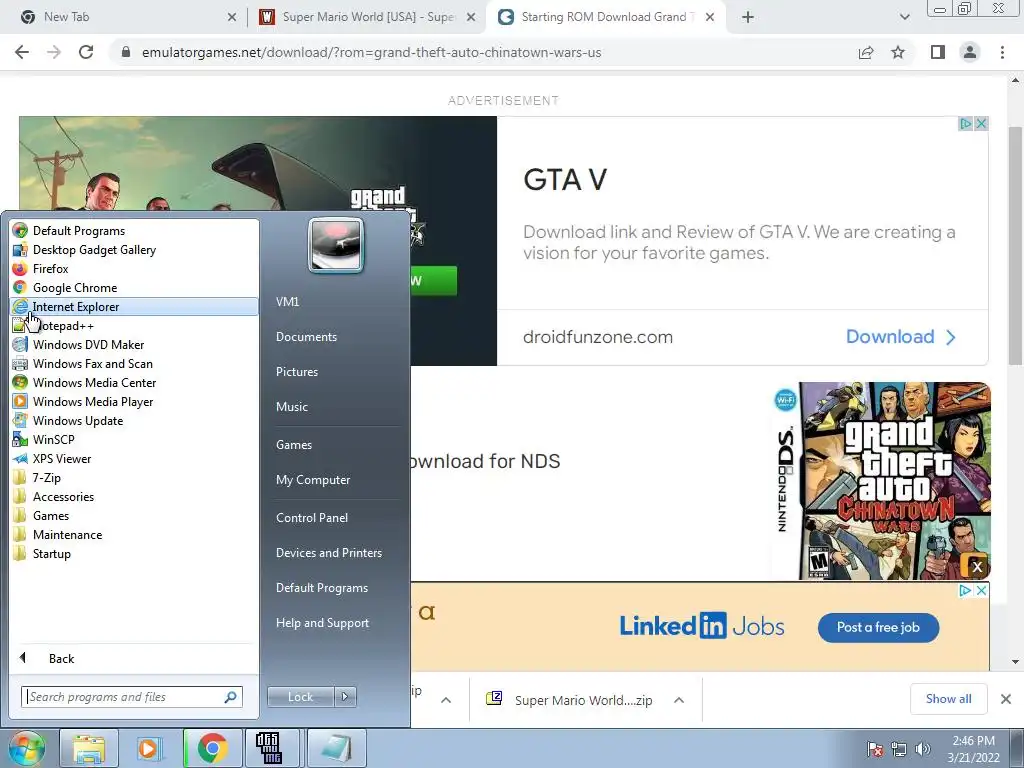1024x768 pixels.
Task: Share this page icon in the address bar
Action: (x=866, y=52)
